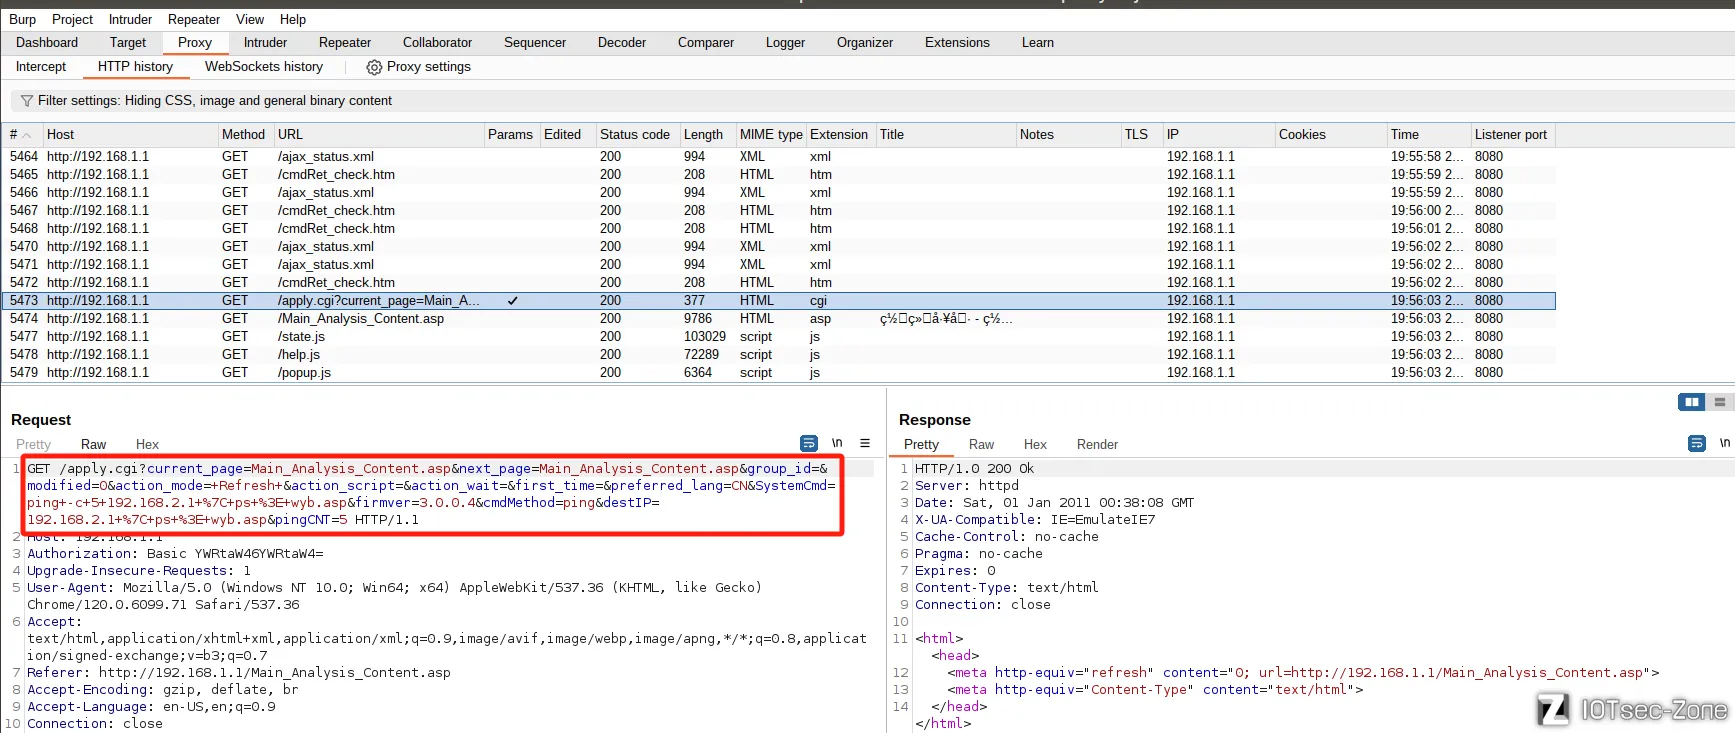Select the Pretty tab in Request panel
Viewport: 1735px width, 733px height.
tap(33, 444)
